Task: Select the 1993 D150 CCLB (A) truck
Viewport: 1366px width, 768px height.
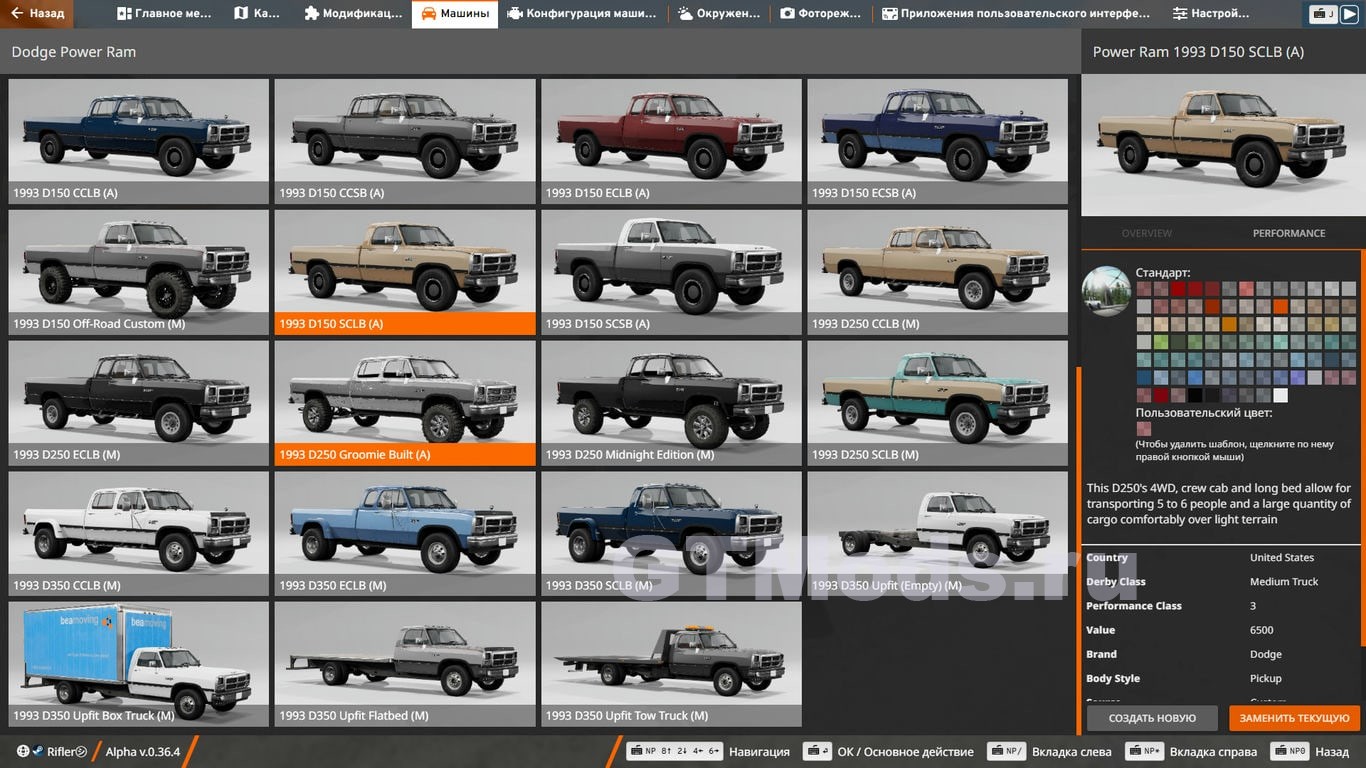Action: (x=139, y=141)
